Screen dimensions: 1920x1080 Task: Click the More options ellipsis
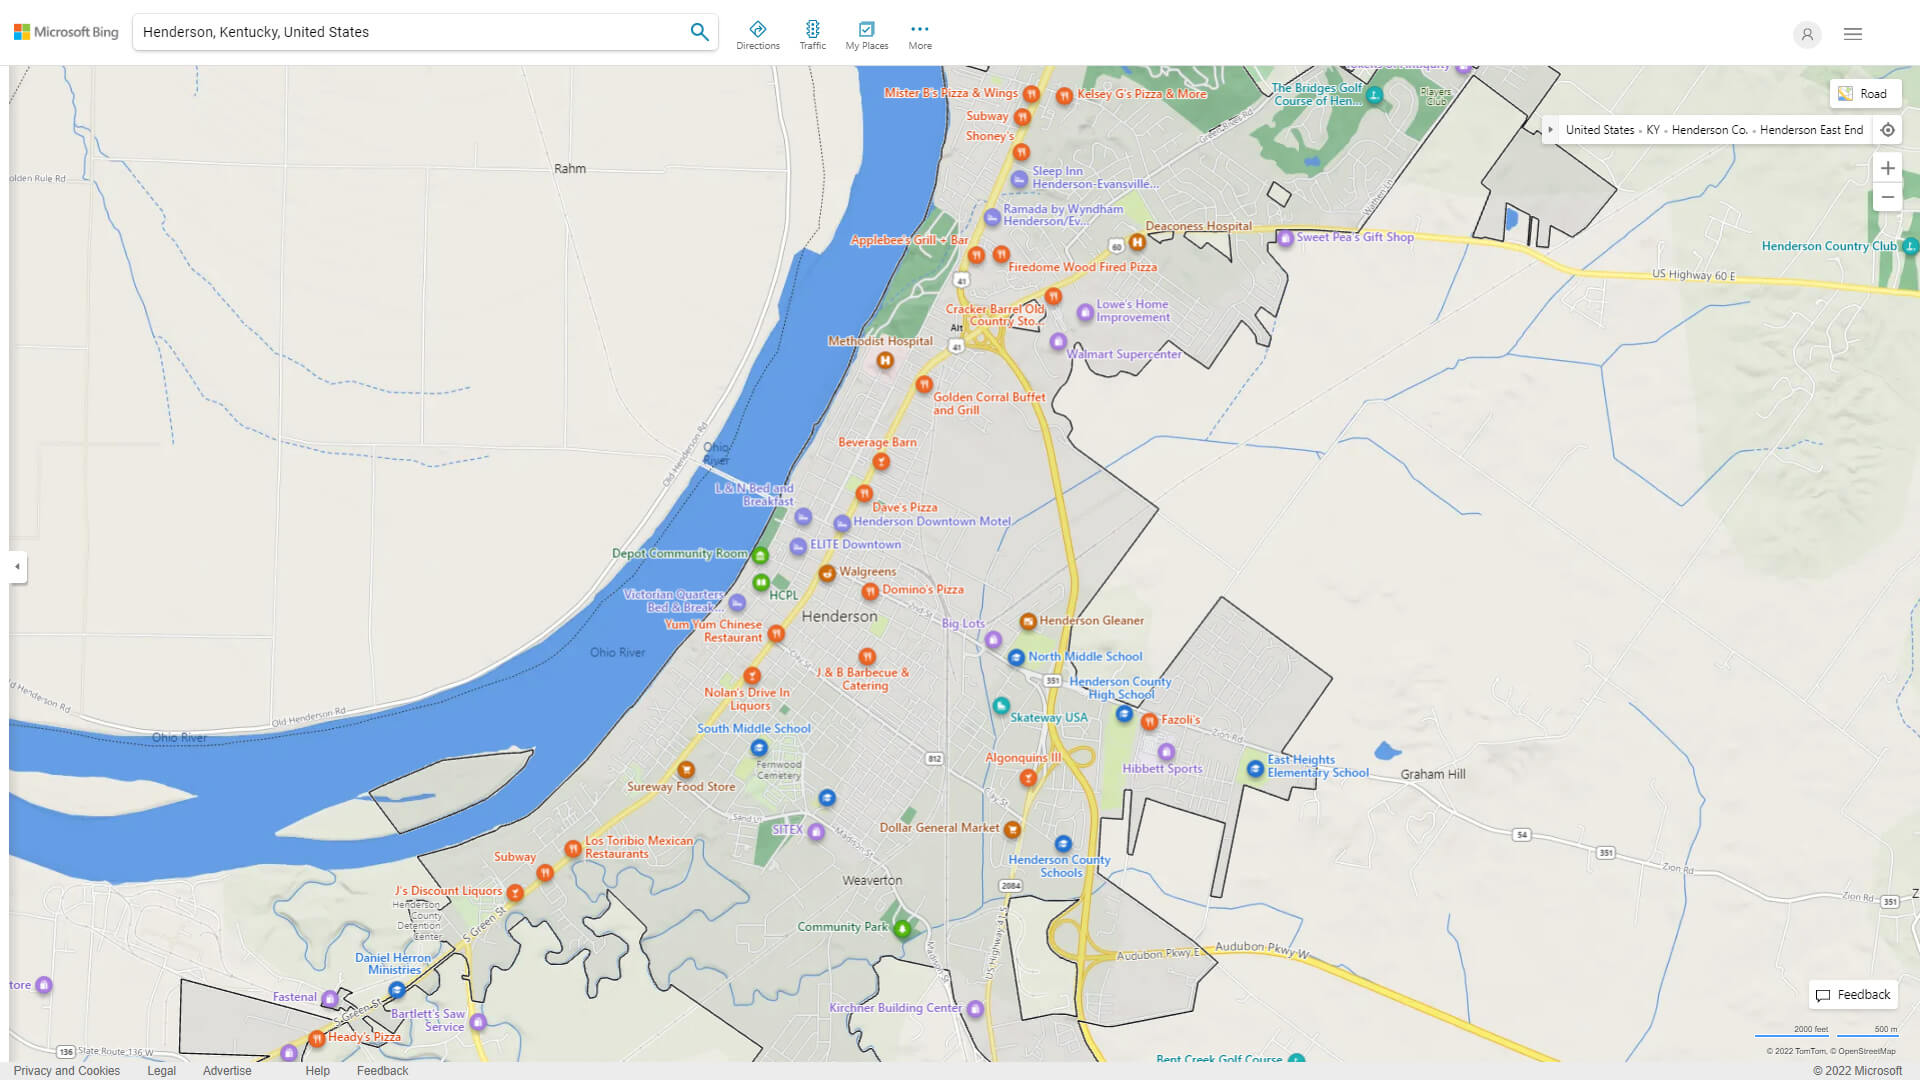[x=919, y=32]
